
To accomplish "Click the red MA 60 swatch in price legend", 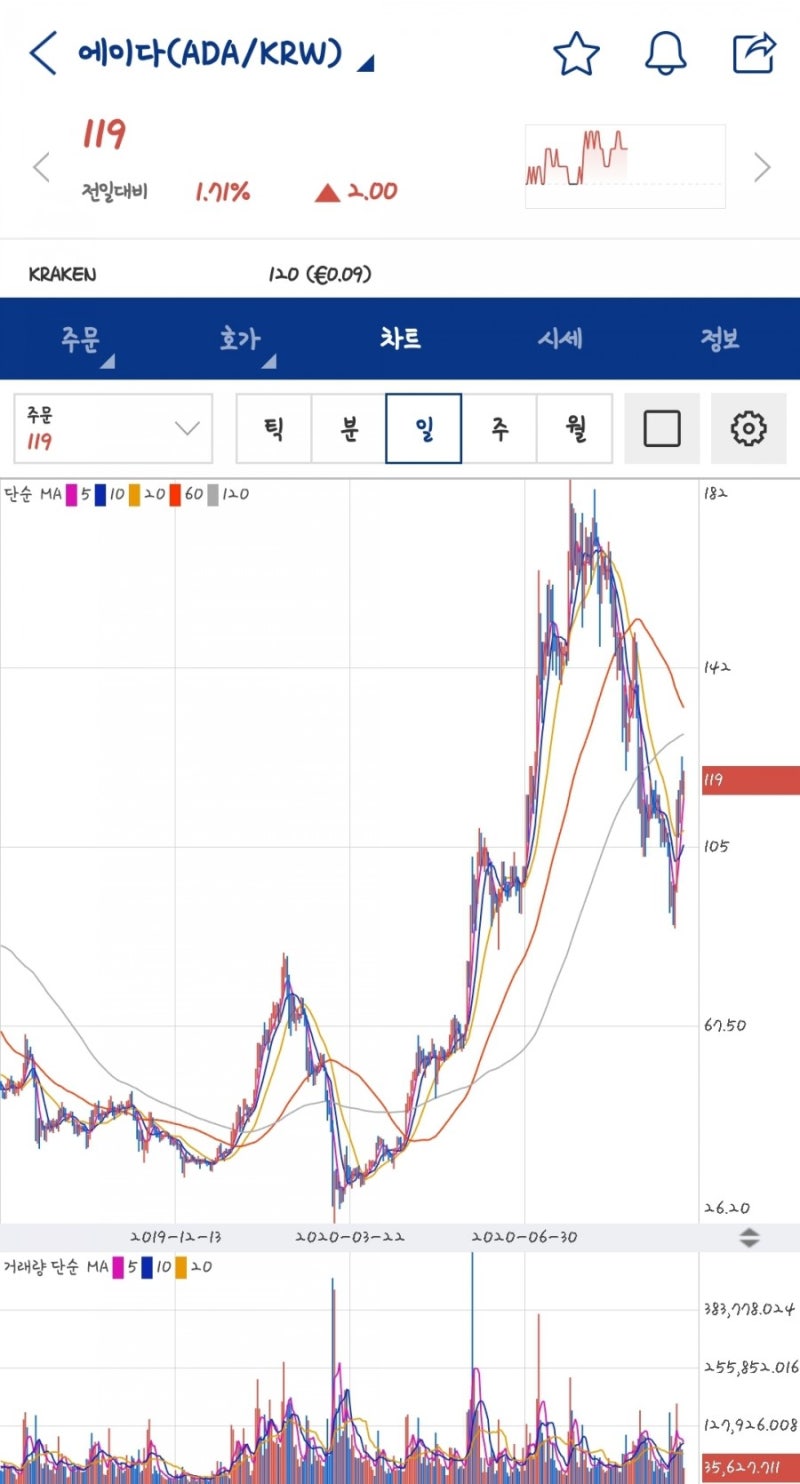I will (175, 495).
